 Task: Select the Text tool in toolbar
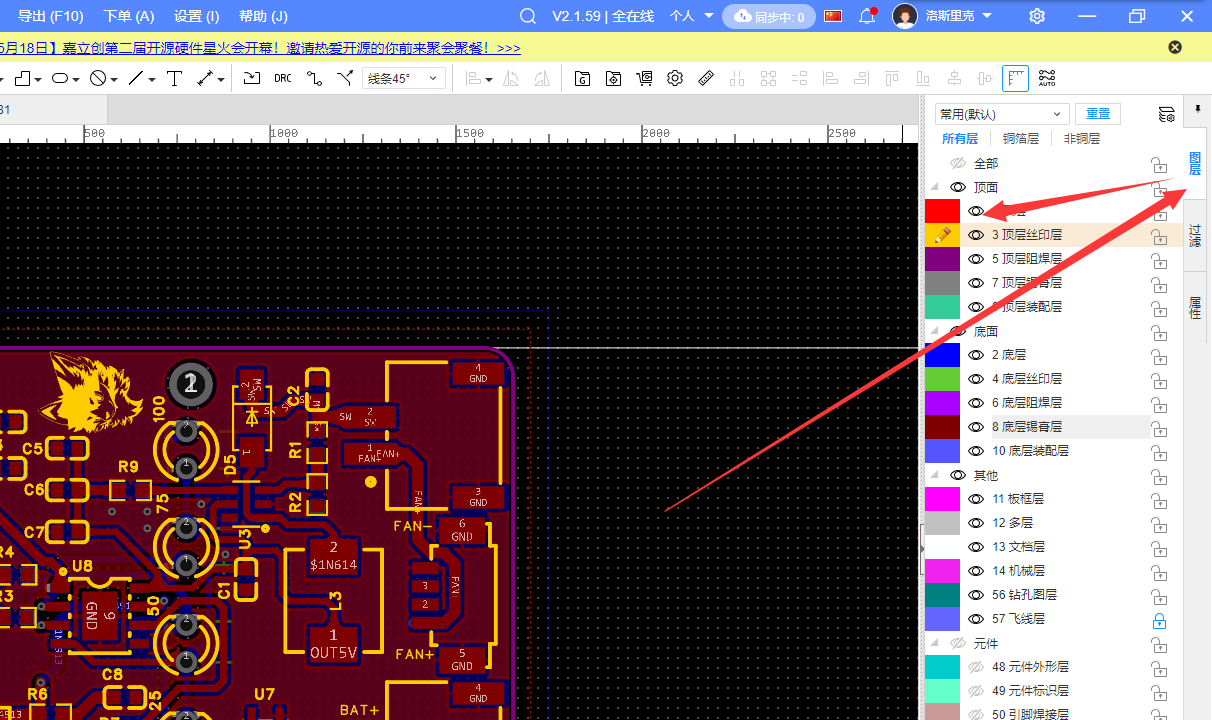174,78
